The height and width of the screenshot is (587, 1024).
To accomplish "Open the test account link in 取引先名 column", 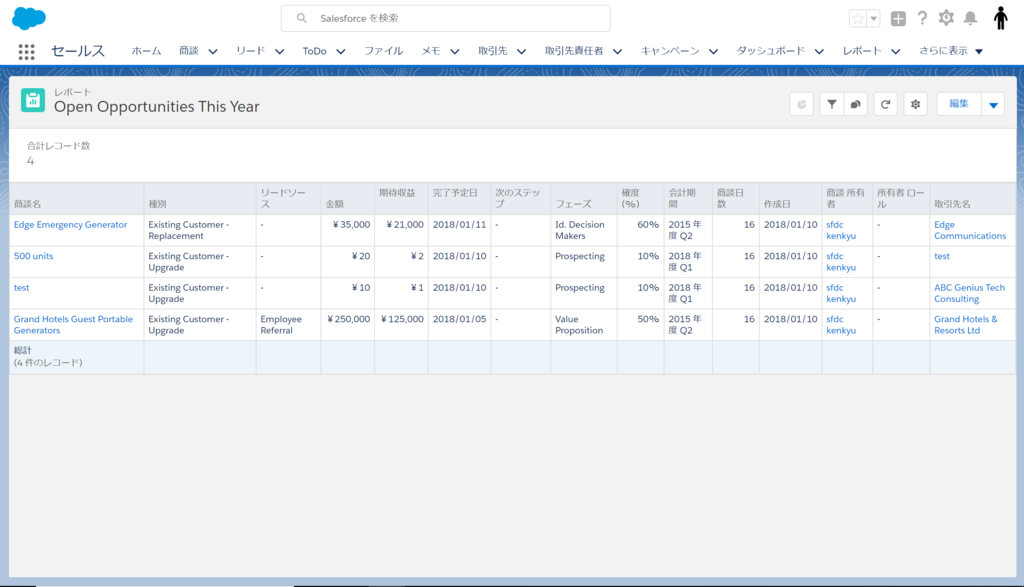I will [942, 256].
